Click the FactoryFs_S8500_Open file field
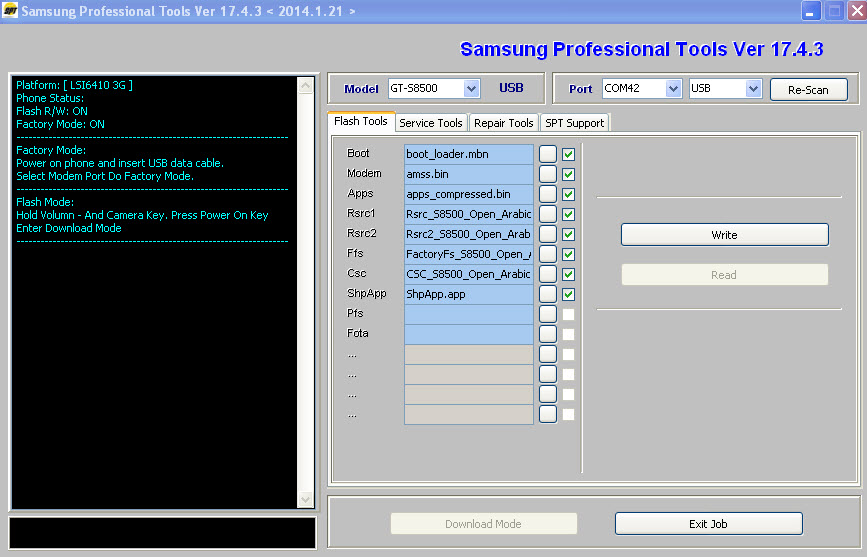 (x=469, y=254)
